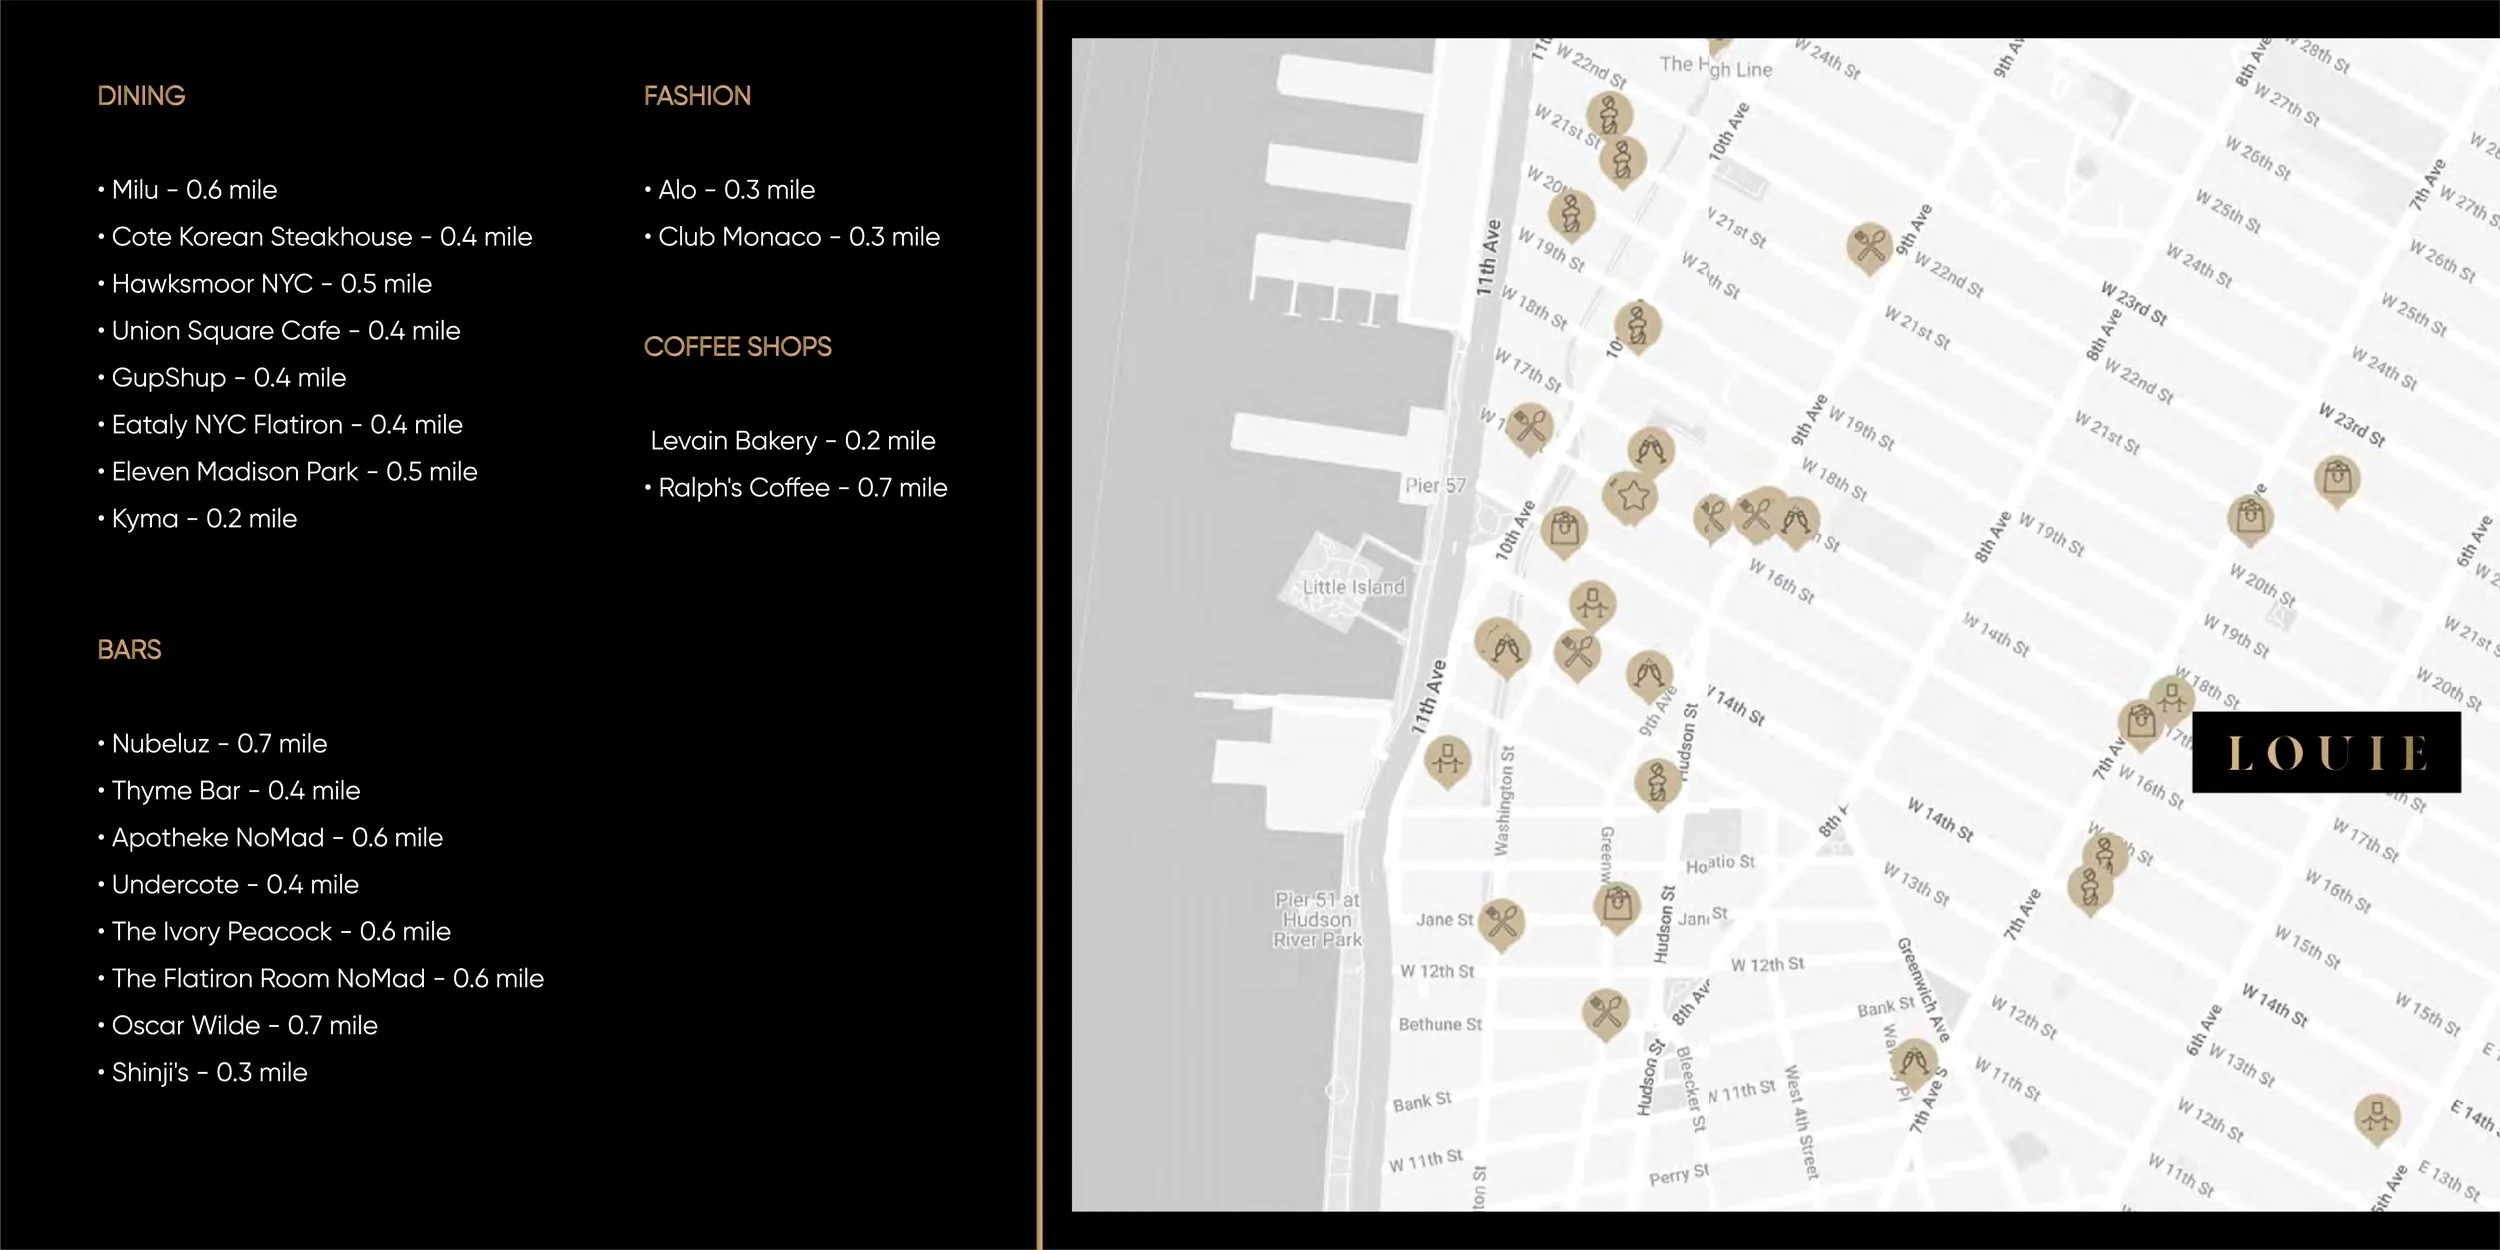2500x1250 pixels.
Task: Click the LOUIE logo on the map
Action: tap(2326, 753)
